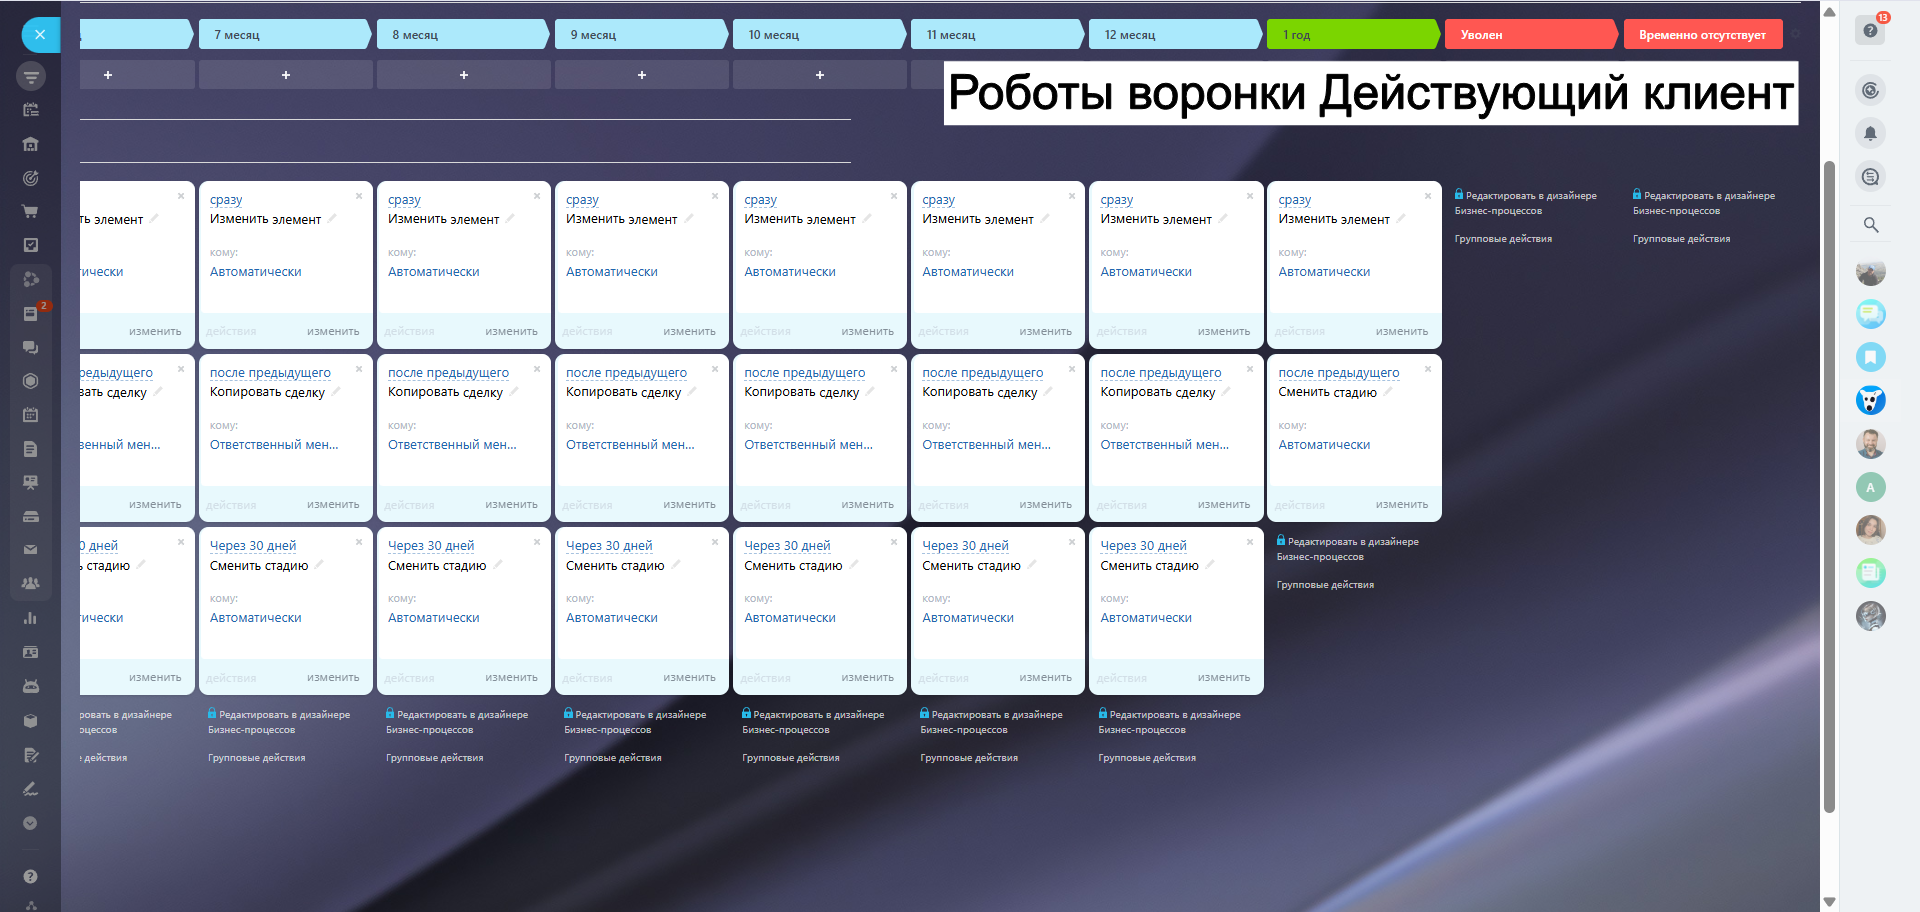The width and height of the screenshot is (1920, 912).
Task: Open Через 30 дней delay selector in 10 месяц column
Action: click(787, 546)
